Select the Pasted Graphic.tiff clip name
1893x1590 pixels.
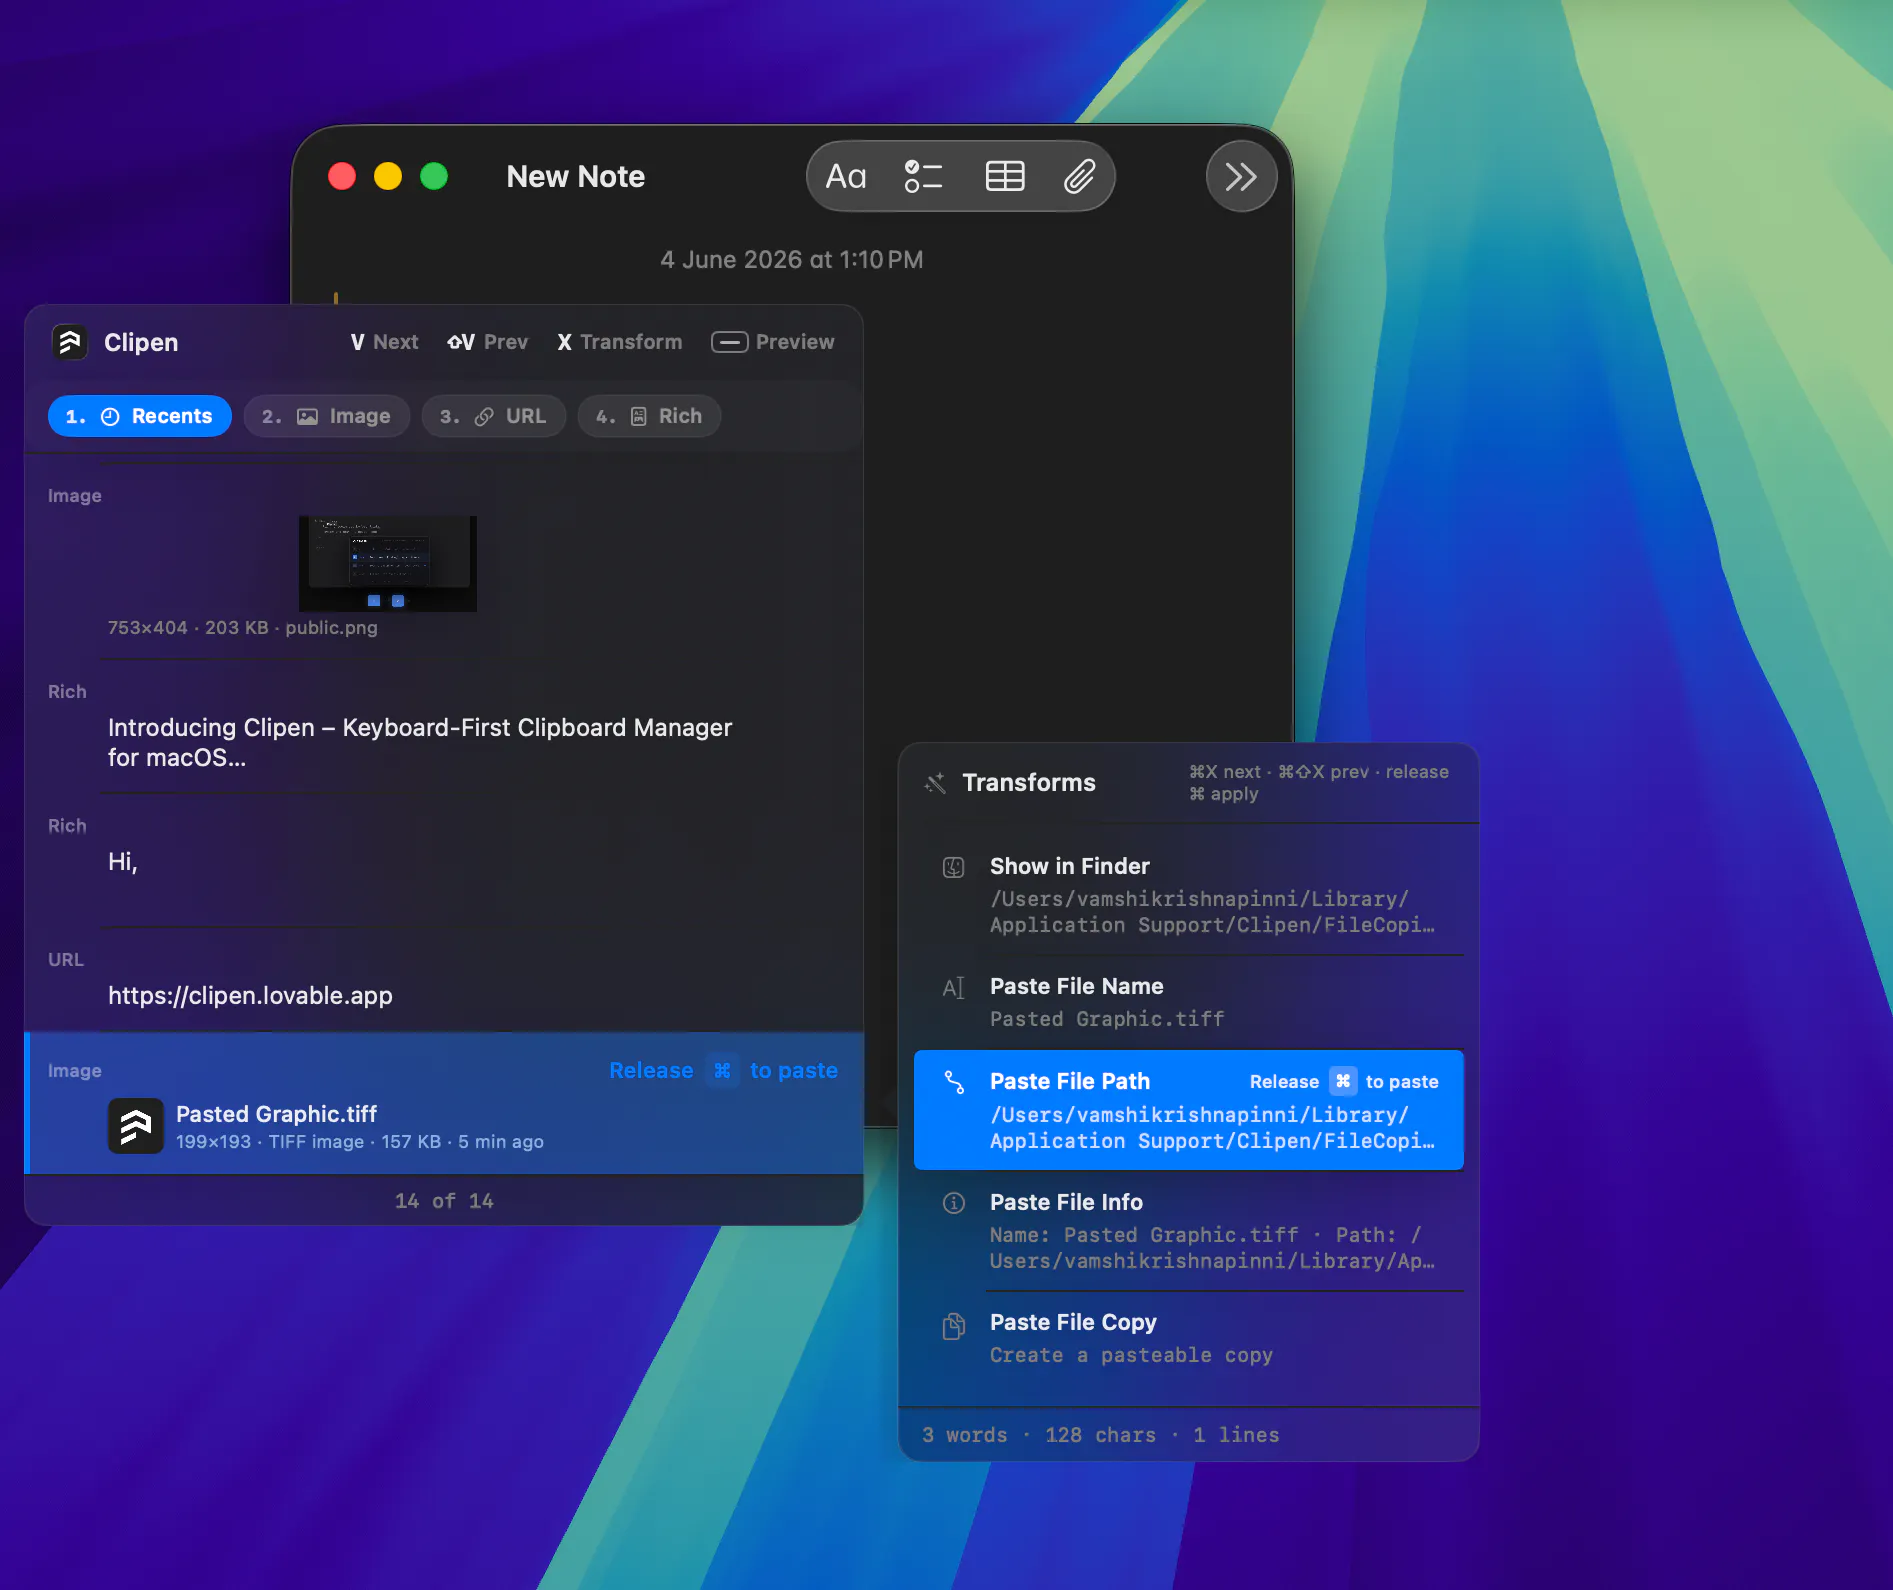(x=277, y=1114)
